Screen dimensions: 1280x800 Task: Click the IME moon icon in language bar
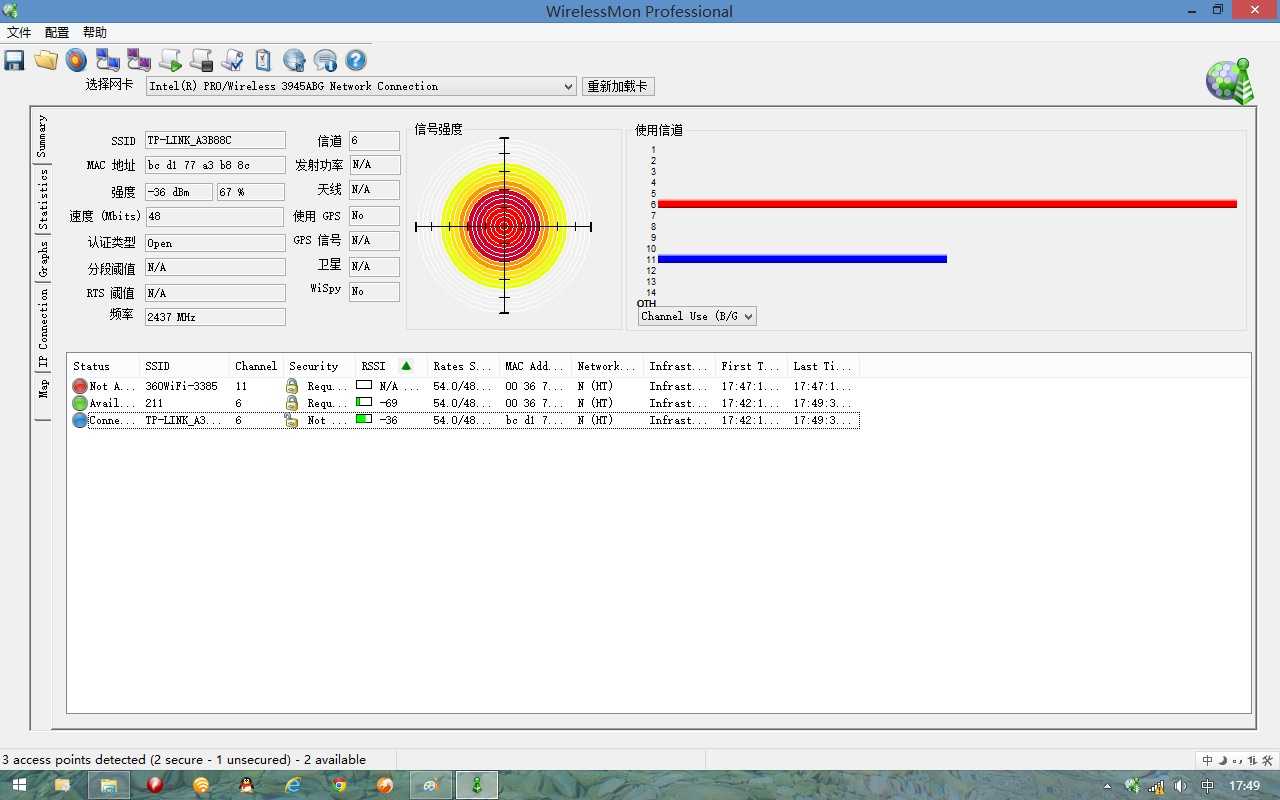[1223, 760]
